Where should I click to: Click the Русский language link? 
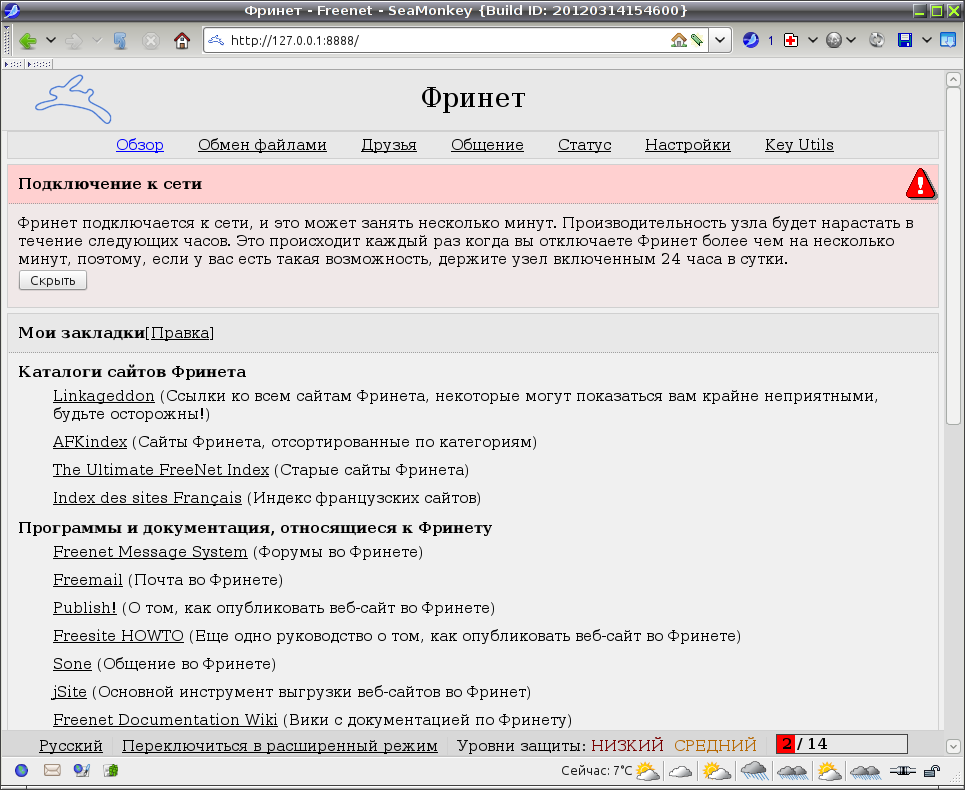click(71, 746)
